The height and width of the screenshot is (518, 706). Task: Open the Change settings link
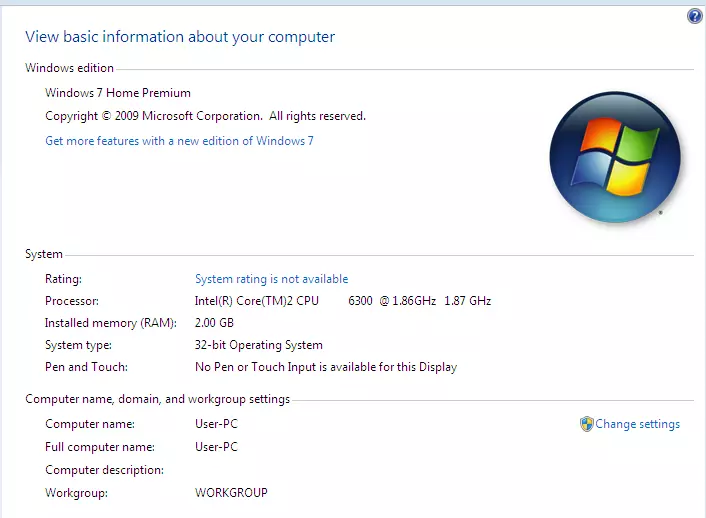pos(637,424)
